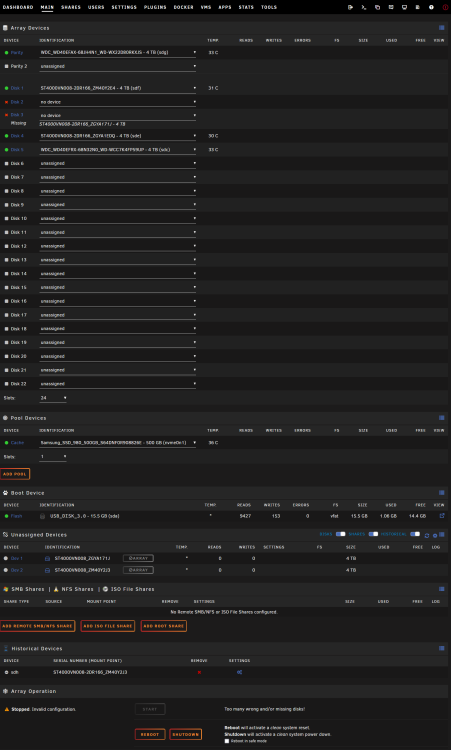Open the Flash view icon in Boot Device row

442,516
